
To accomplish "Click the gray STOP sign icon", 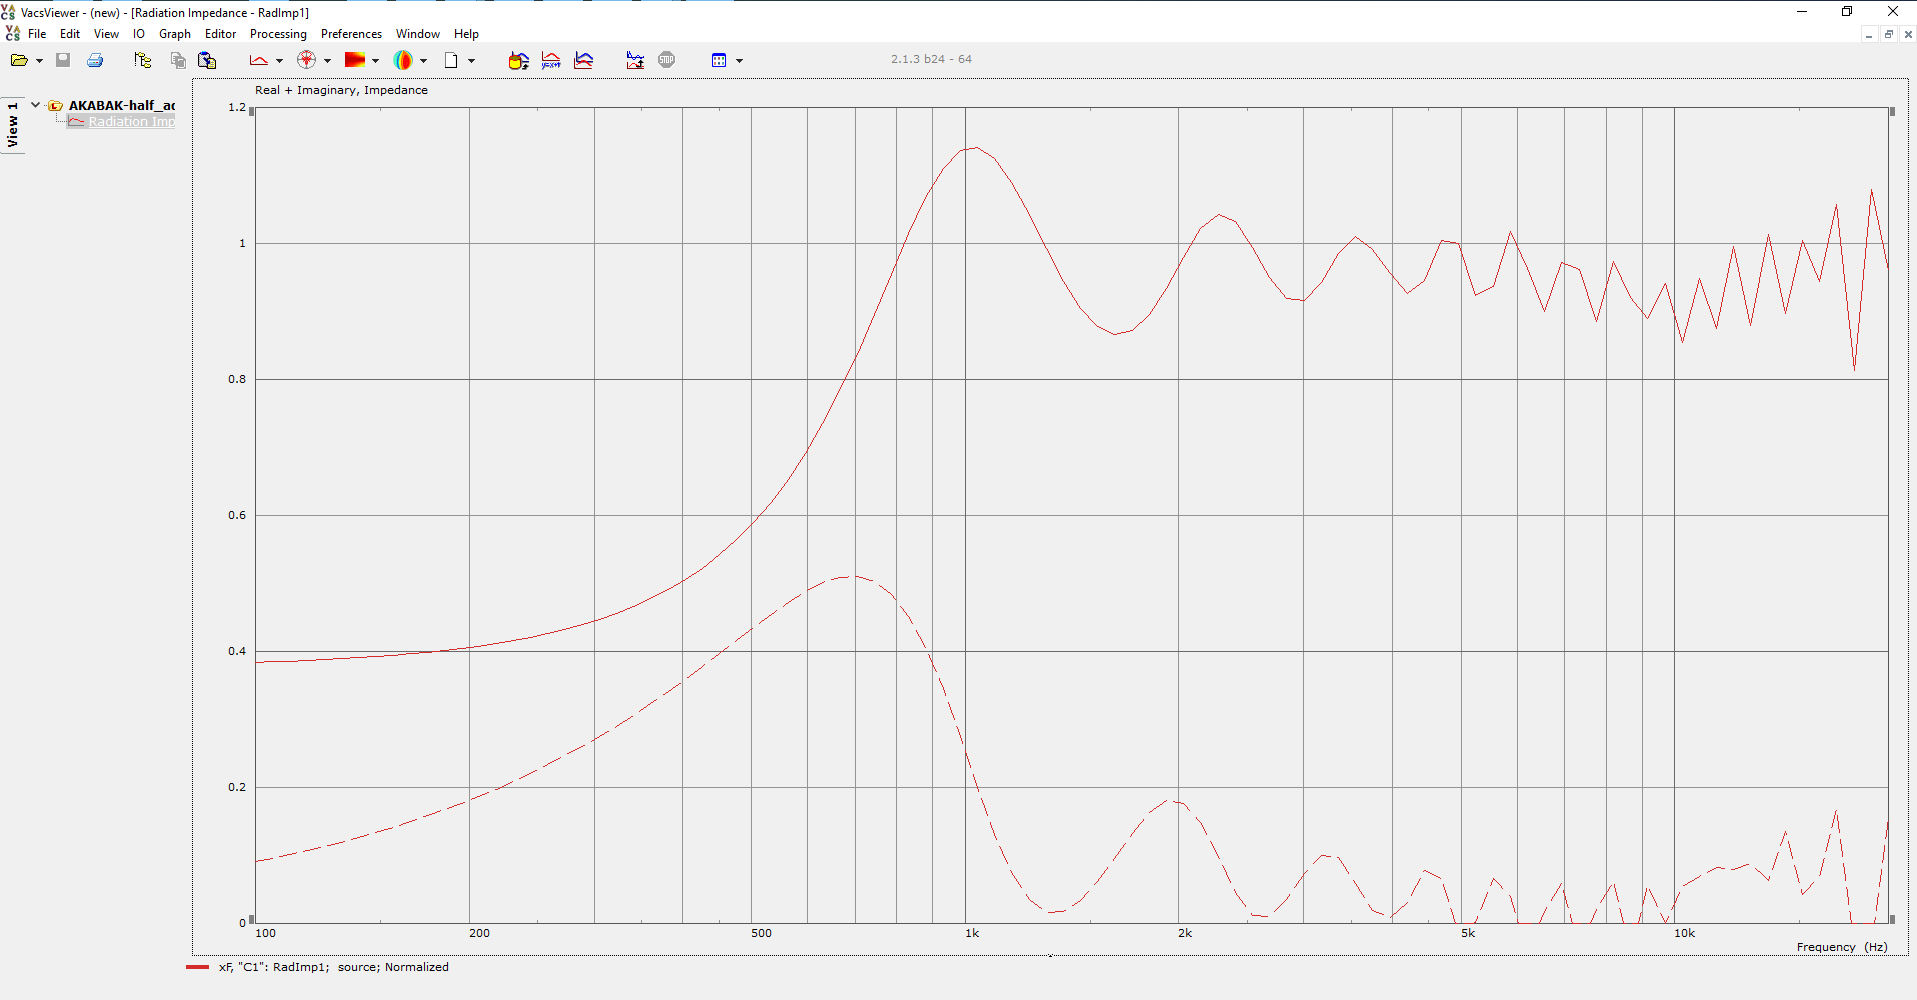I will [667, 60].
